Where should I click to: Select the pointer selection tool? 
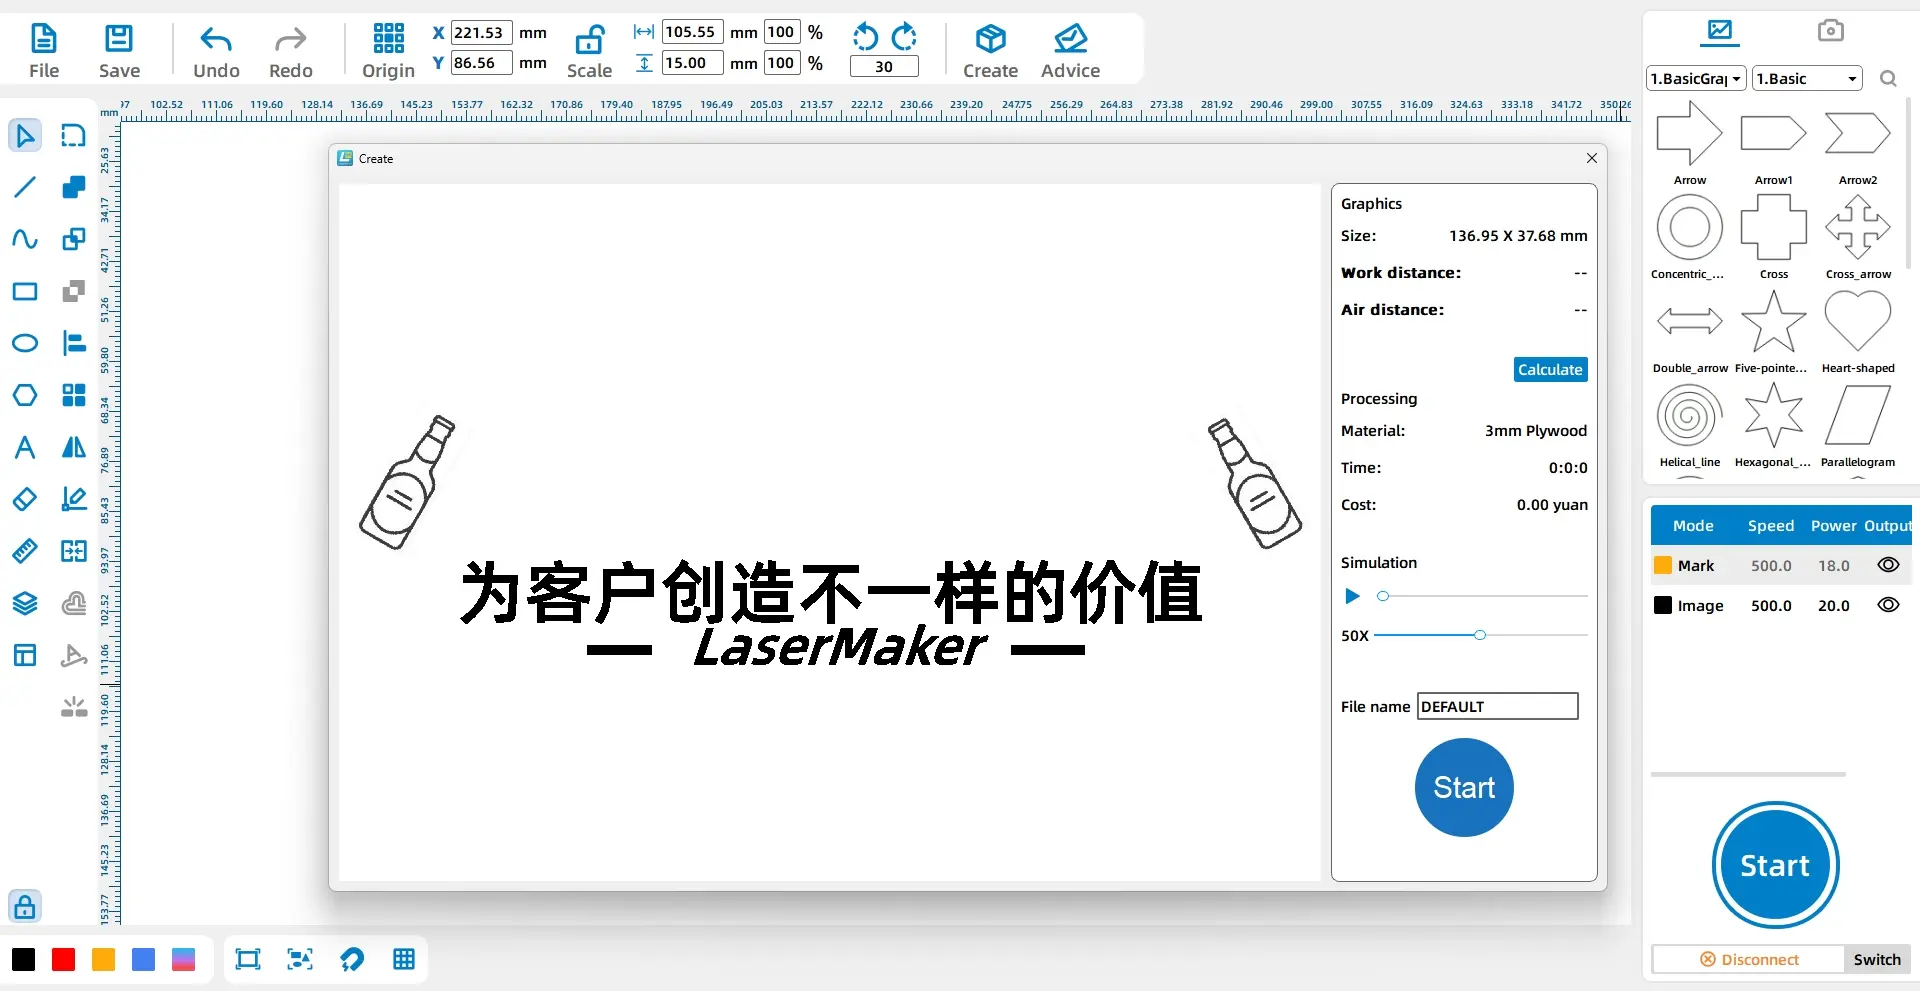tap(25, 135)
